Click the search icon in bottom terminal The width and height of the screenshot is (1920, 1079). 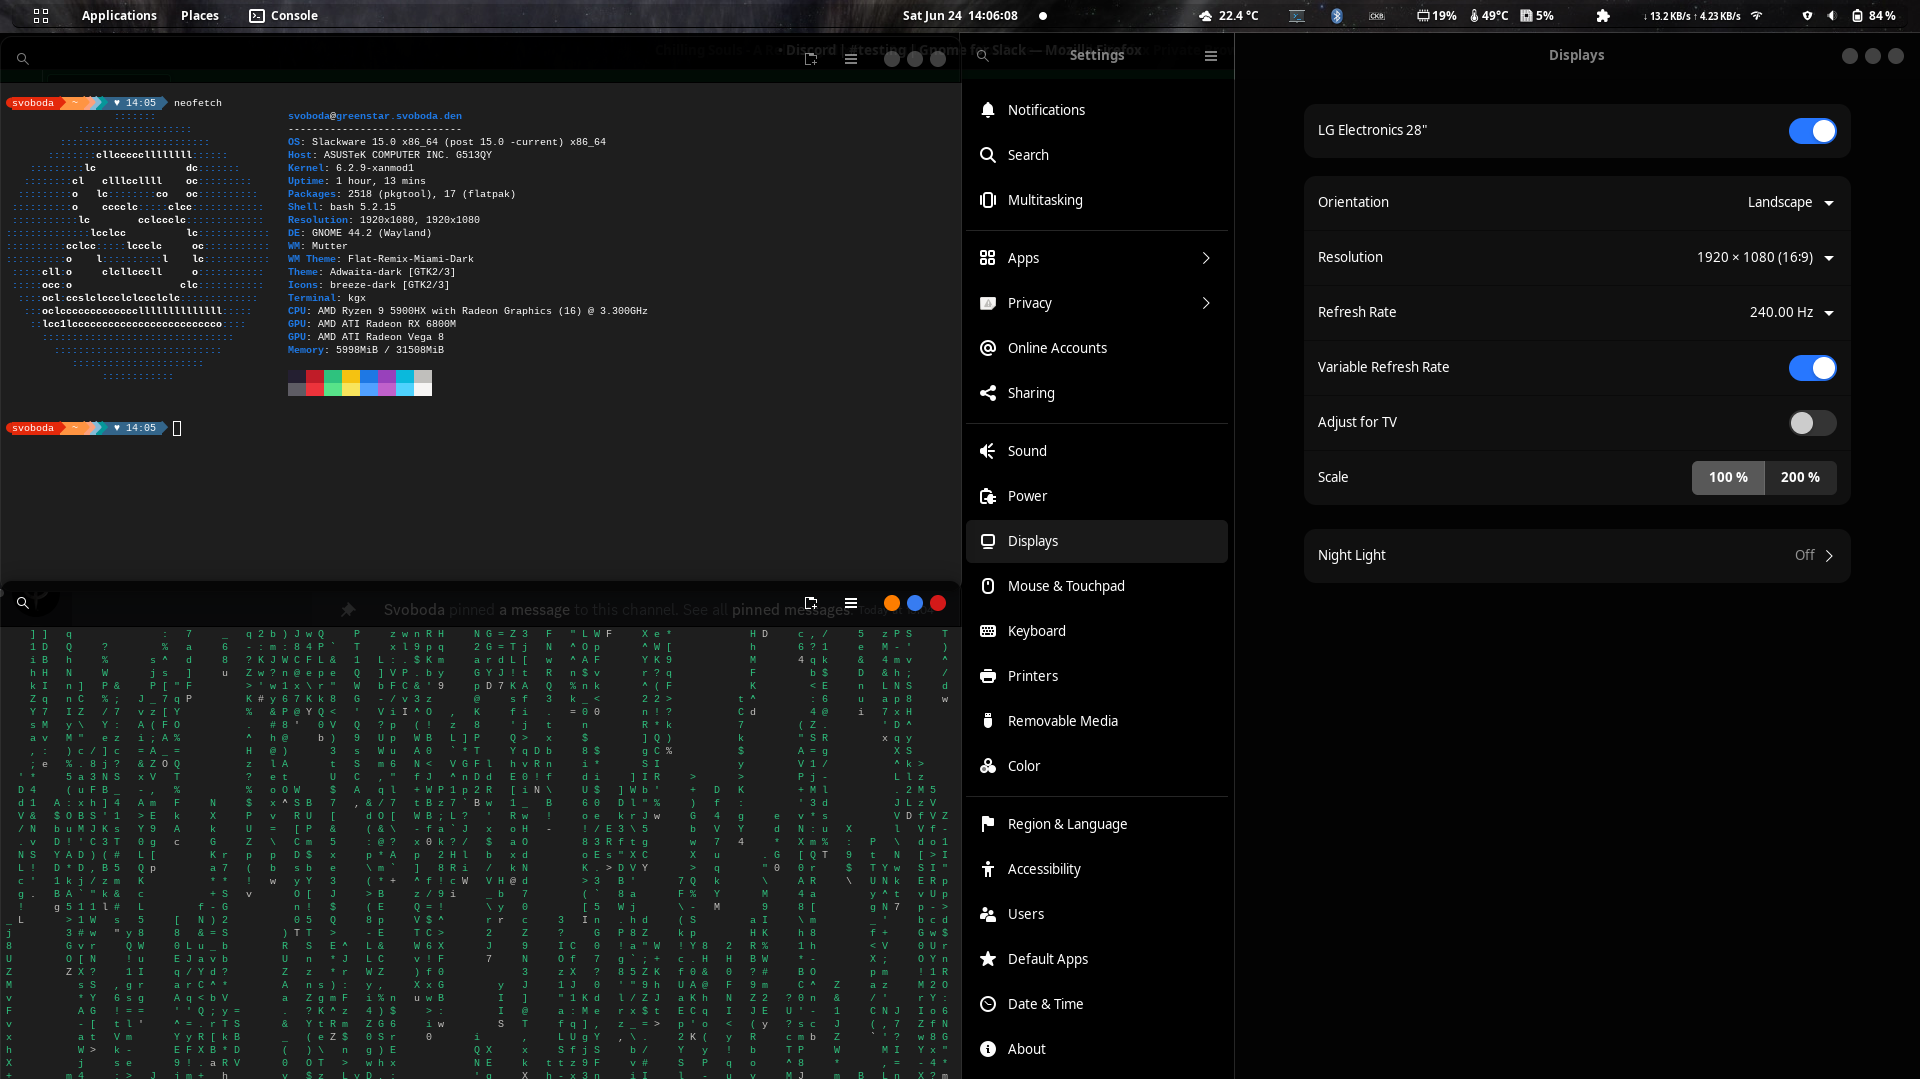pos(22,603)
